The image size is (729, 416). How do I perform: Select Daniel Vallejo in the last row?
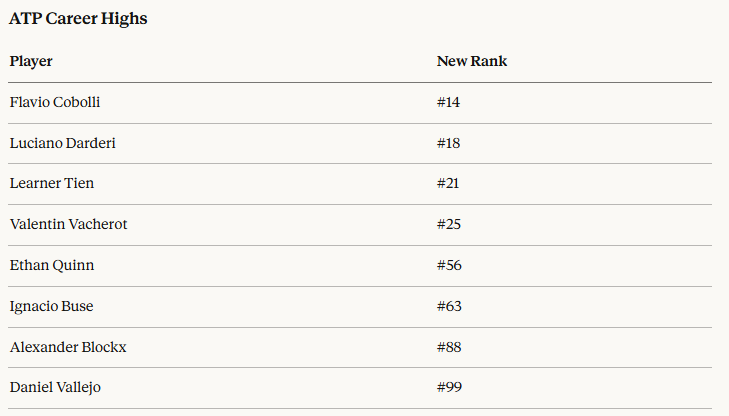point(56,387)
